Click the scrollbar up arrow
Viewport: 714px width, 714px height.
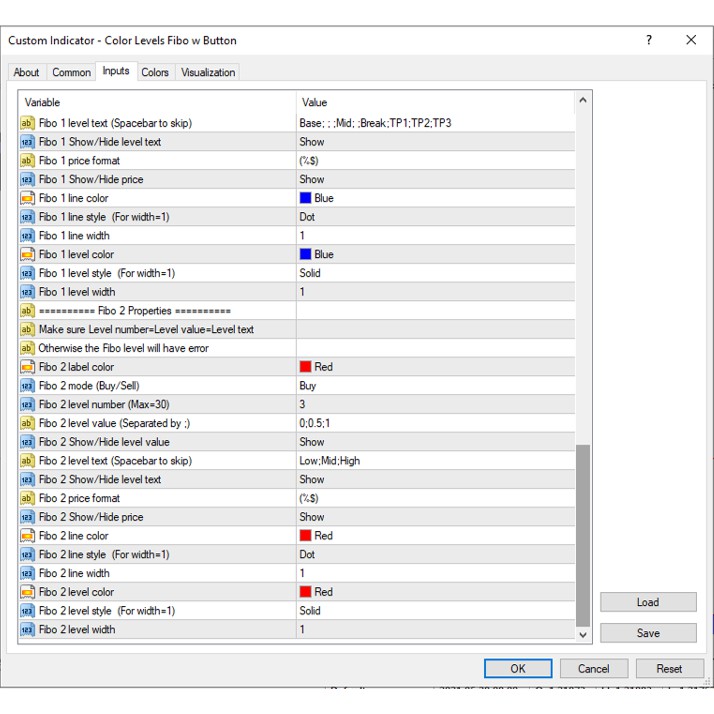[x=583, y=101]
